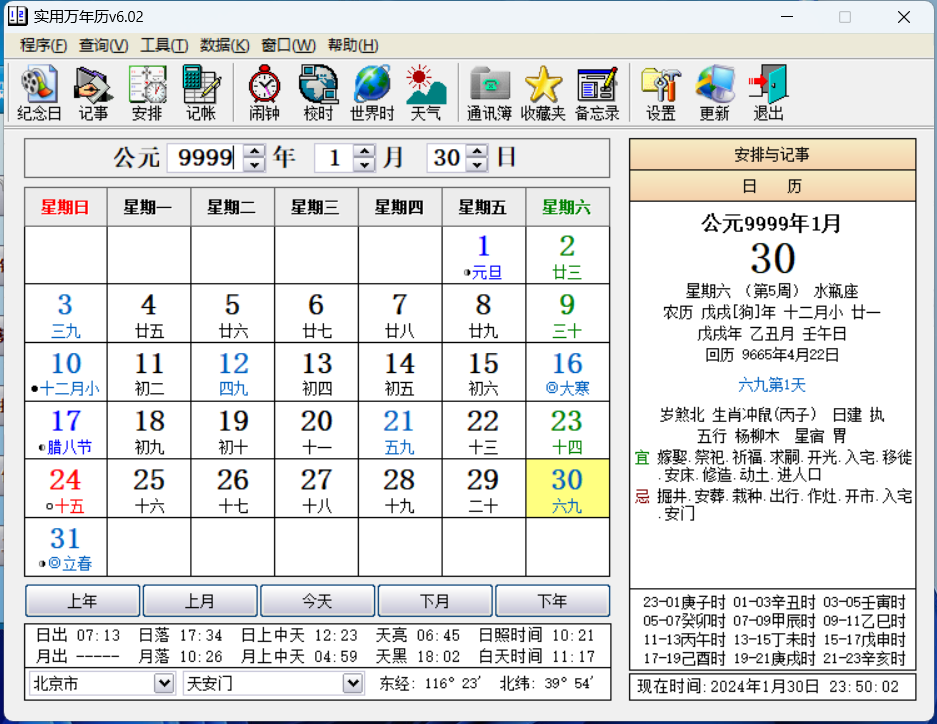Viewport: 937px width, 724px height.
Task: Open the 通讯簿 address book
Action: 489,92
